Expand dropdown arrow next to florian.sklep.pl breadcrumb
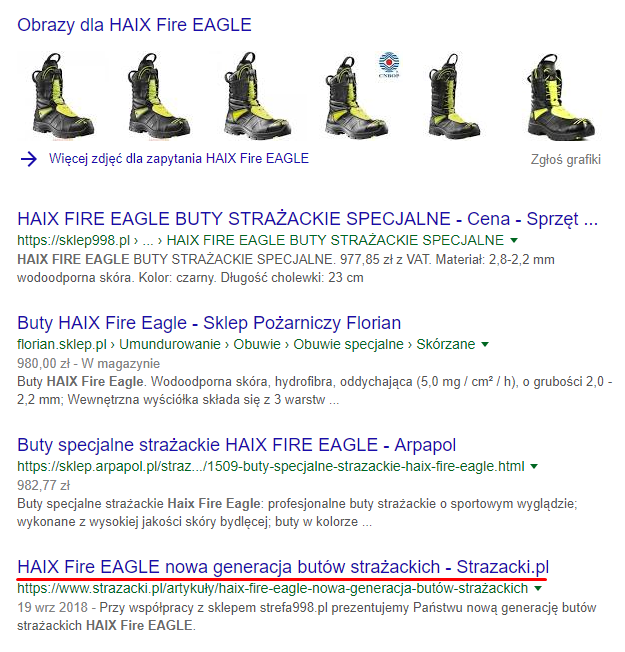The width and height of the screenshot is (625, 652). [485, 344]
